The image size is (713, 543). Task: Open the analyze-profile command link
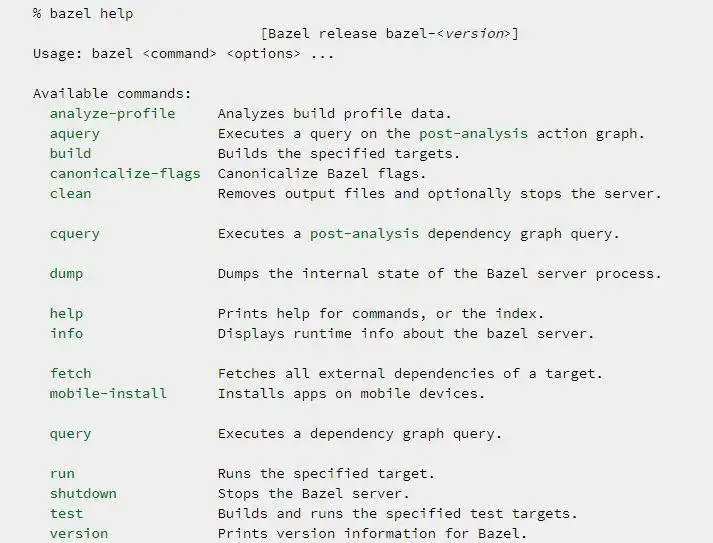112,113
